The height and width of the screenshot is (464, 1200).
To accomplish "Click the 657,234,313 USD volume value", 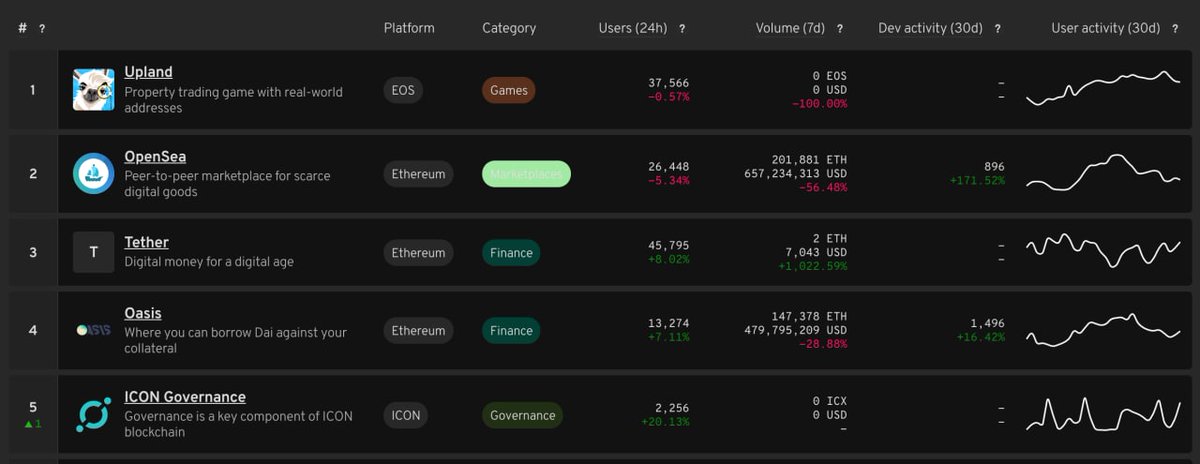I will (796, 174).
